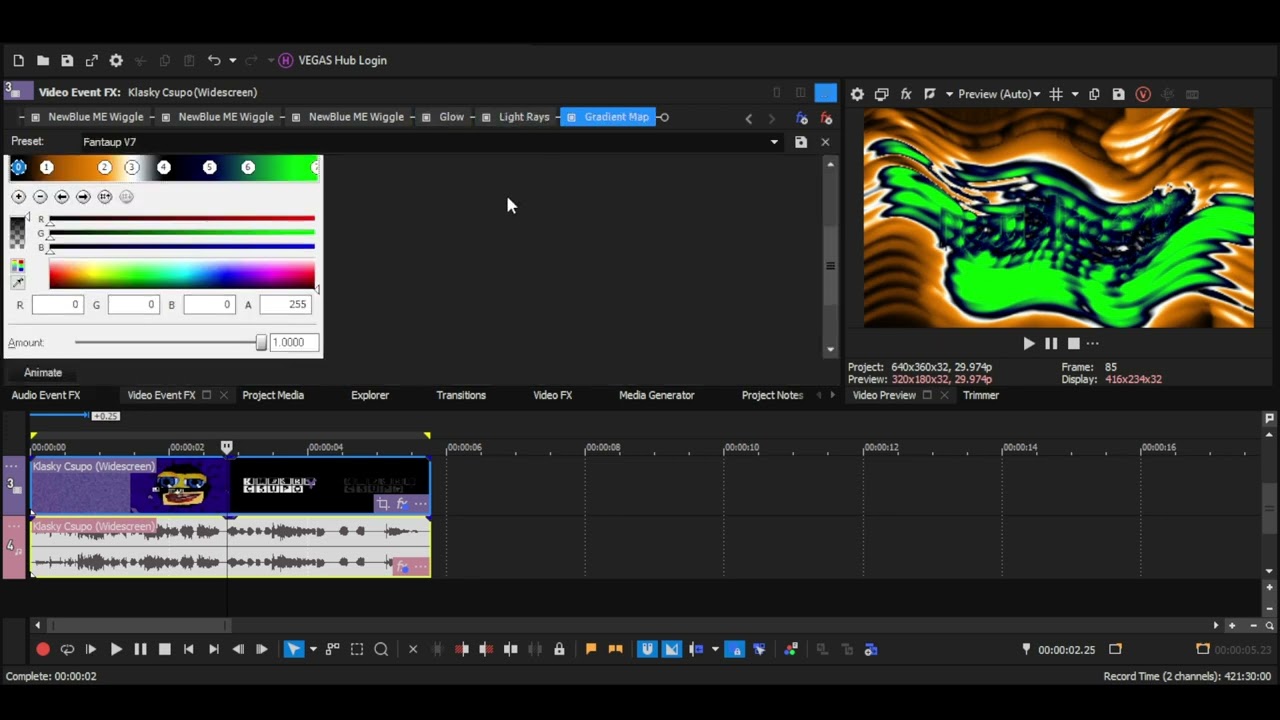
Task: Click the Record button in transport
Action: [x=43, y=650]
